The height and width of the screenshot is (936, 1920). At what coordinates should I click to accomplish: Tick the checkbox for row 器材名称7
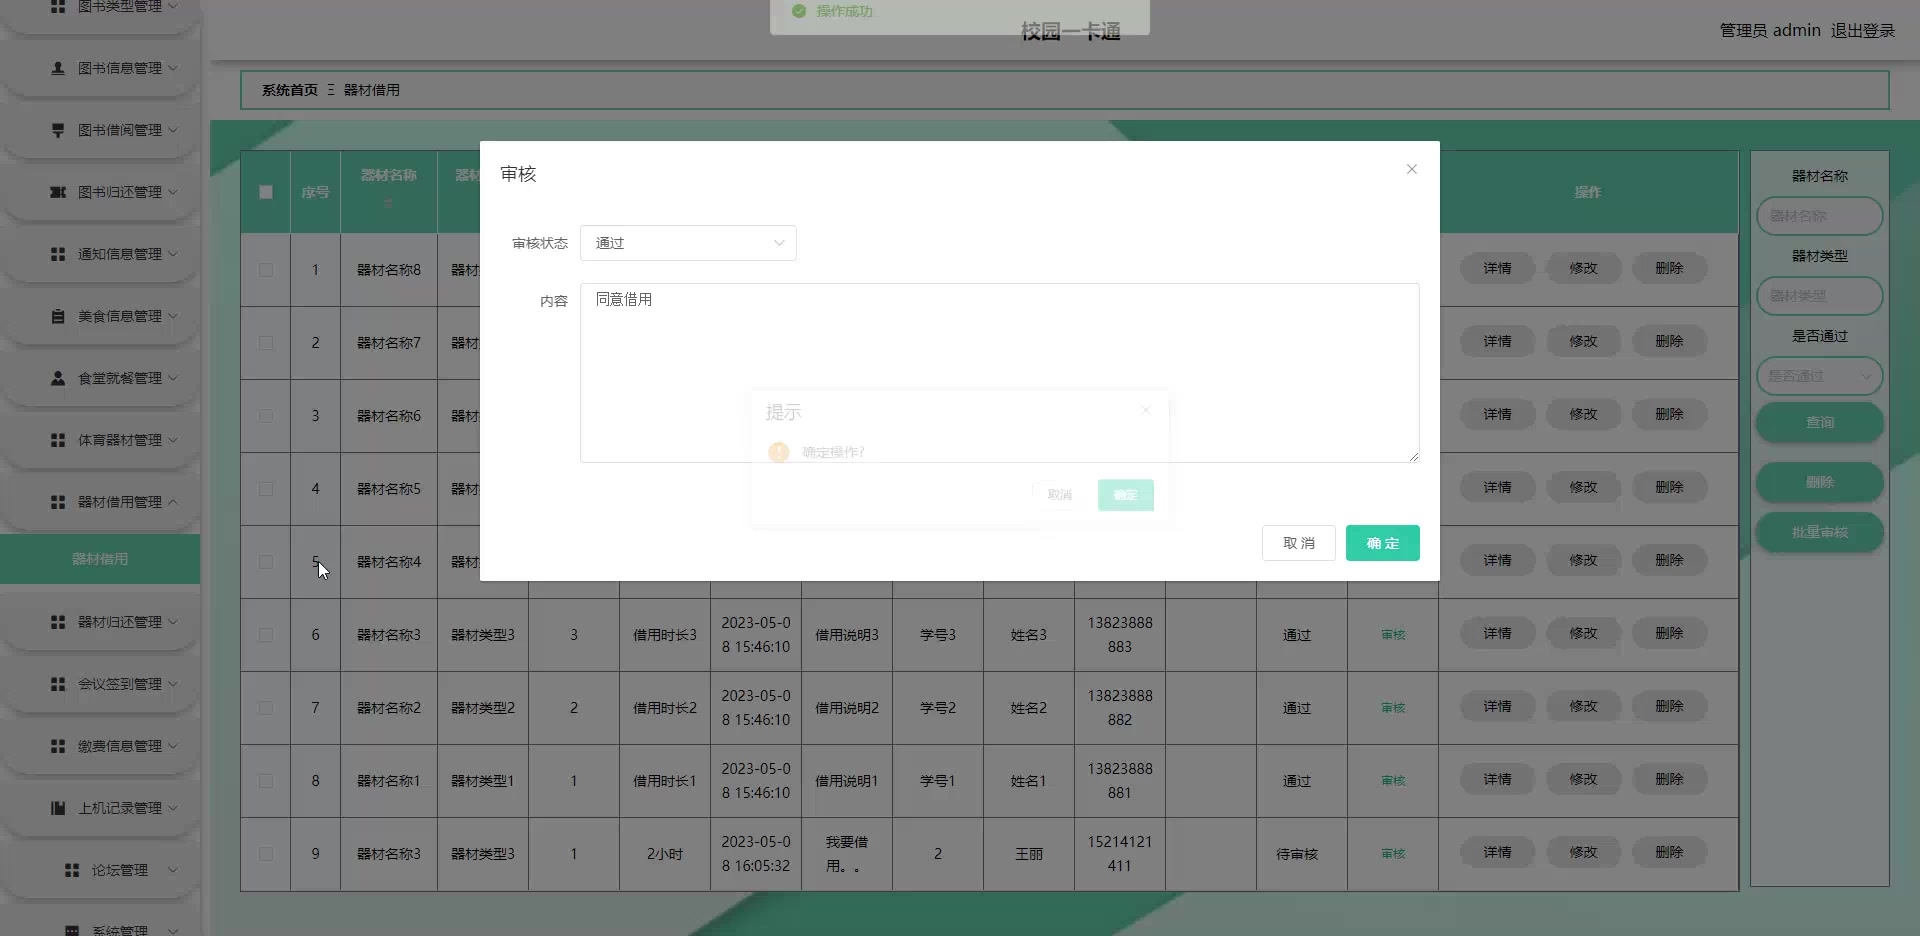[x=266, y=343]
